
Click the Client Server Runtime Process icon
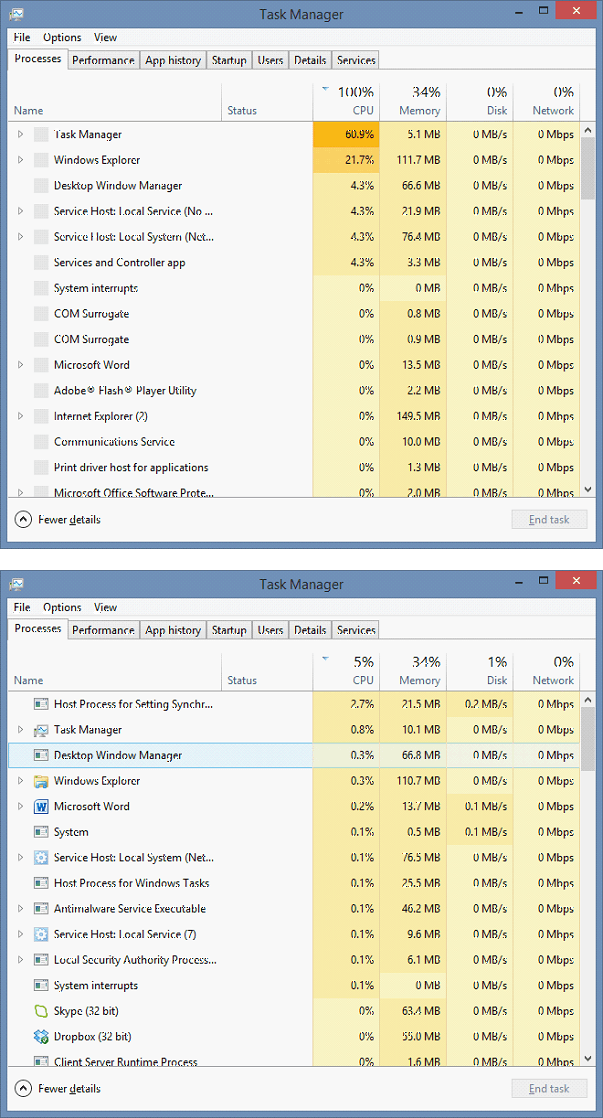[40, 1062]
